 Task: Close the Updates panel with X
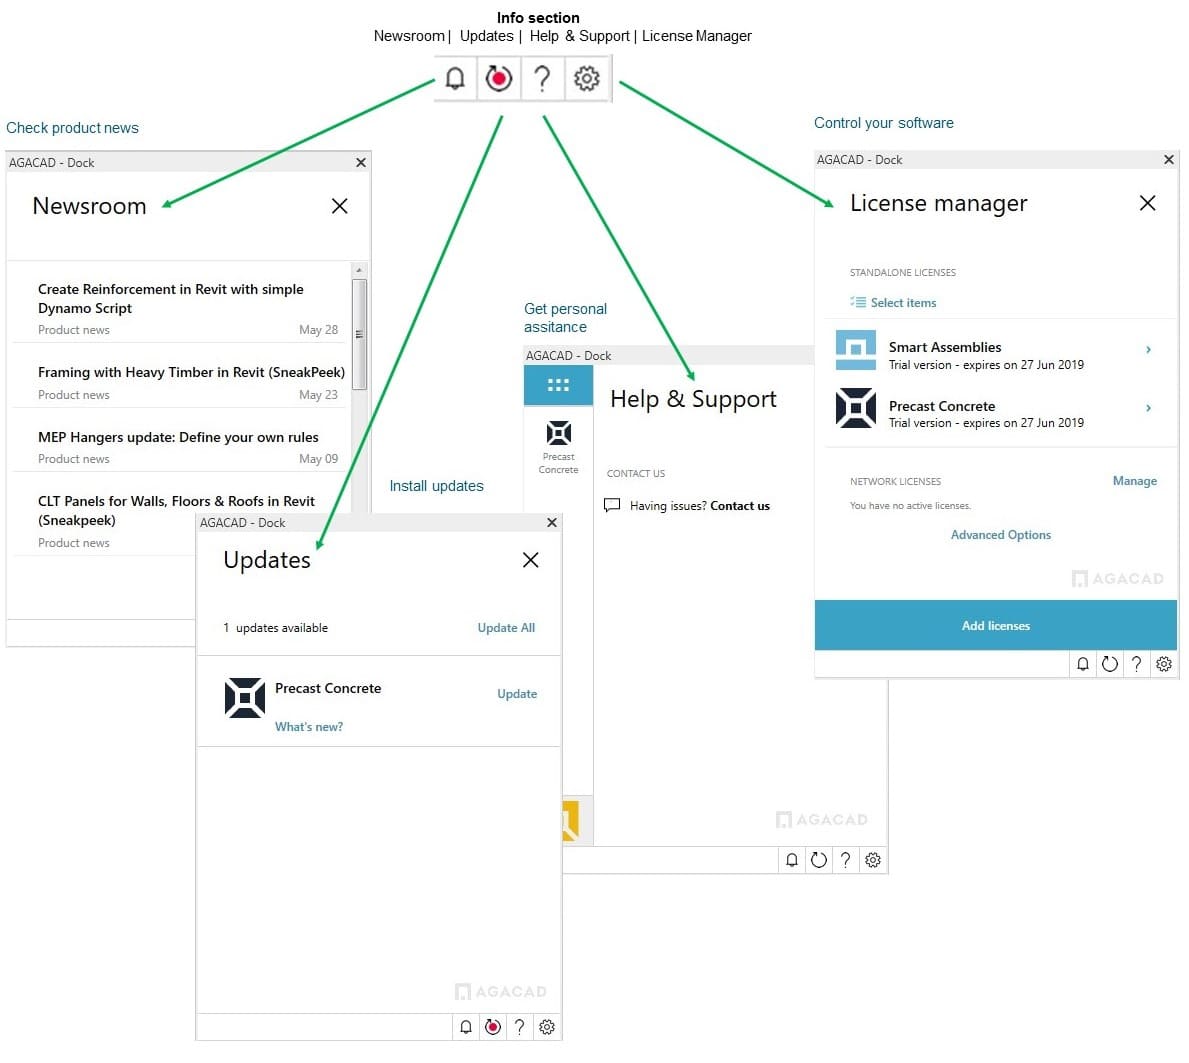(x=531, y=560)
